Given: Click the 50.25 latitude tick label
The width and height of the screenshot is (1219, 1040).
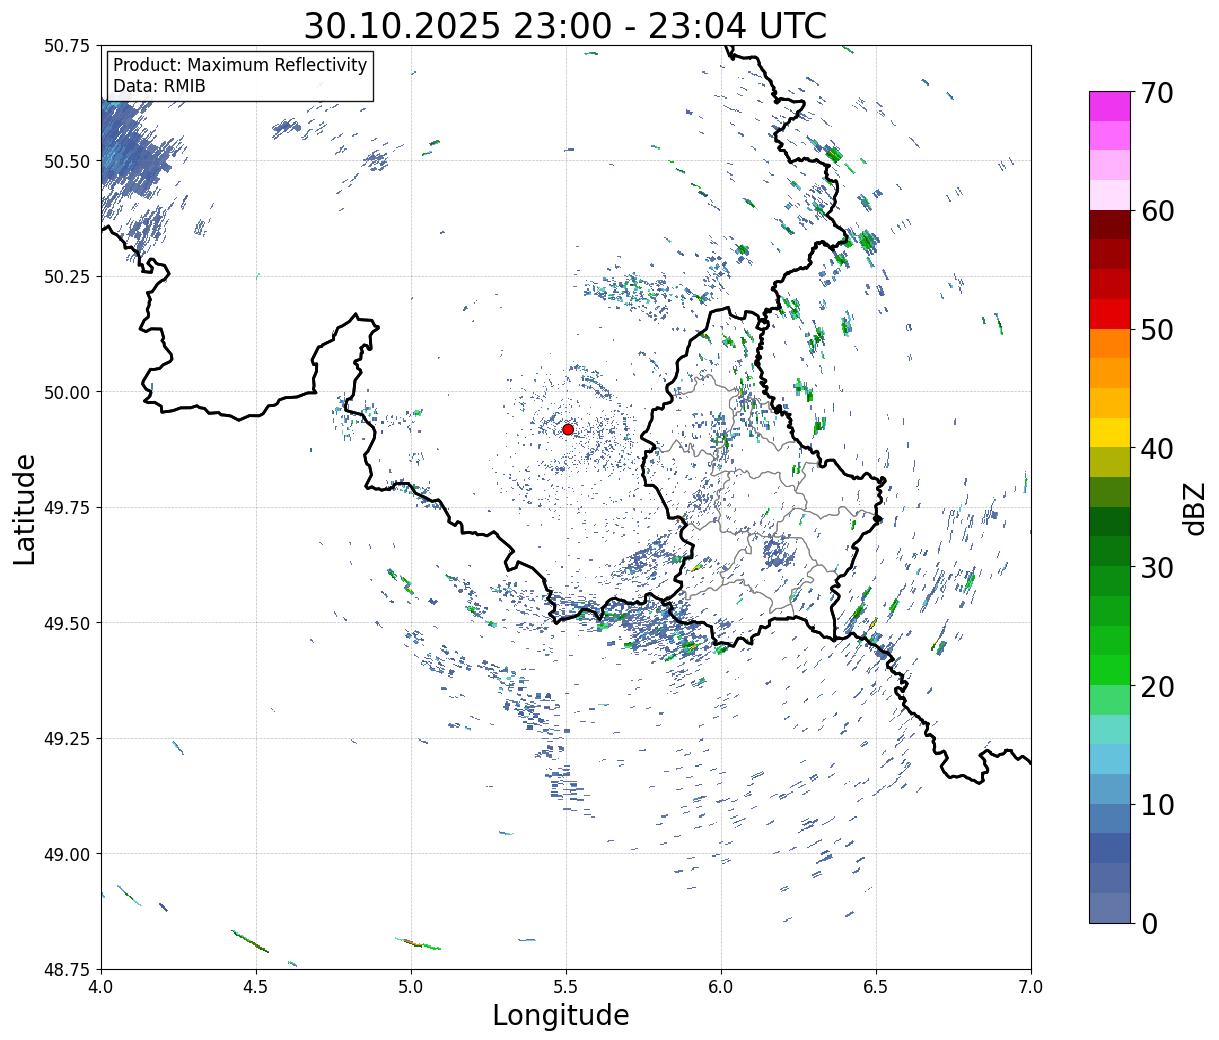Looking at the screenshot, I should 67,277.
